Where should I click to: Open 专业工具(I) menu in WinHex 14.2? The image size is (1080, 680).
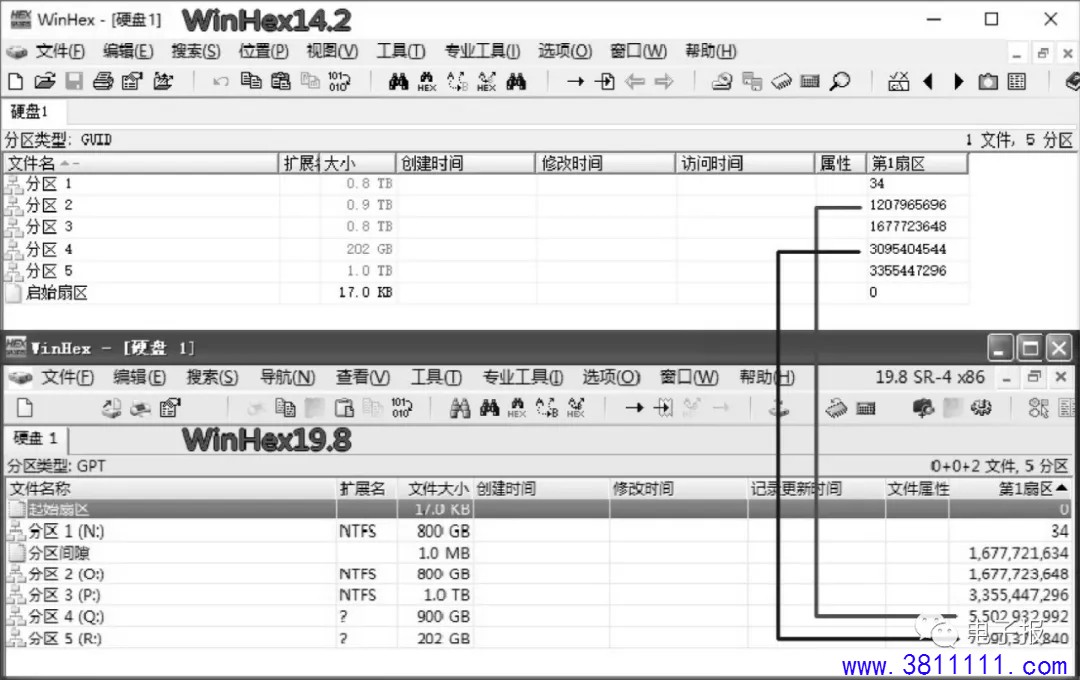[x=482, y=51]
